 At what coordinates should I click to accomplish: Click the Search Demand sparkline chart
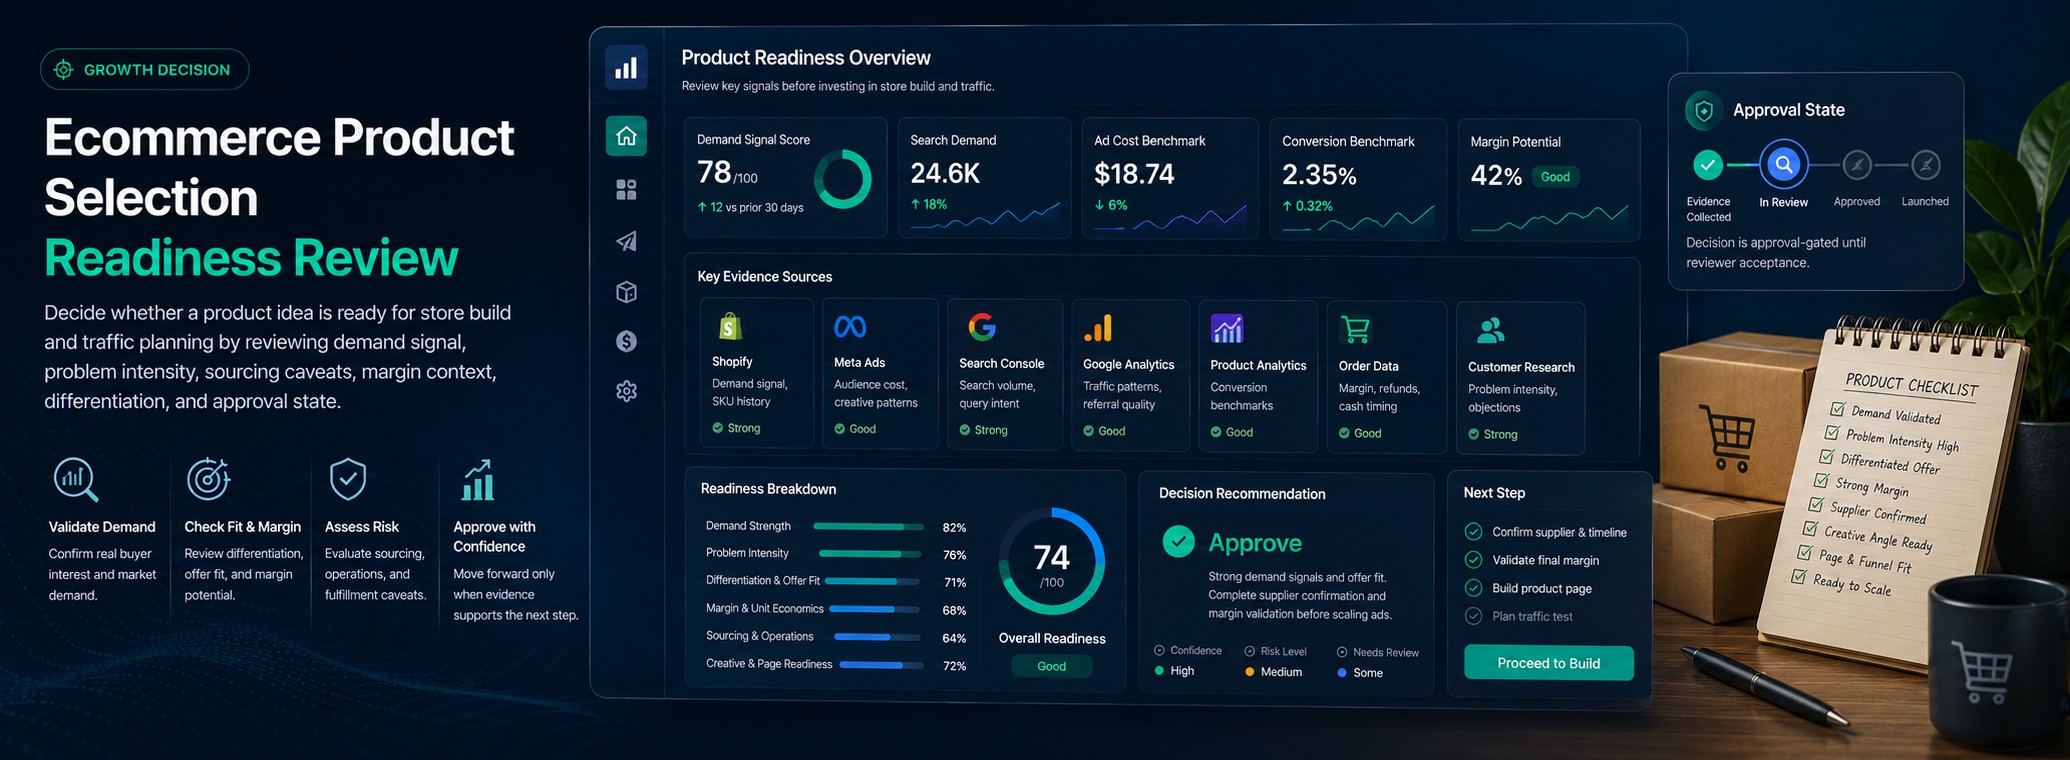tap(985, 217)
